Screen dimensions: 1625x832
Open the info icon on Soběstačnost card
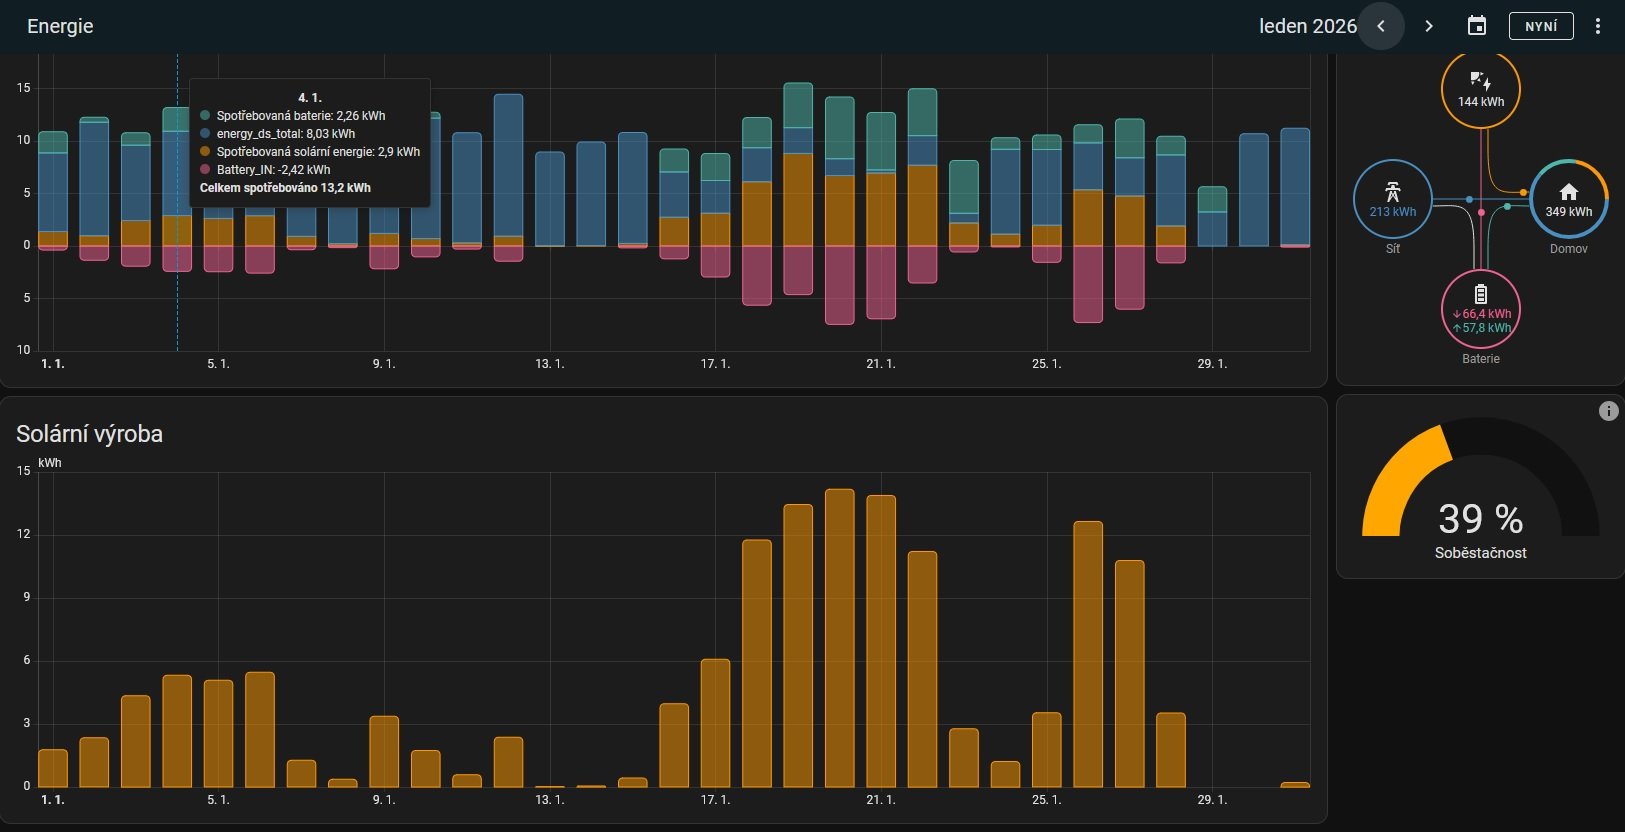[1608, 411]
